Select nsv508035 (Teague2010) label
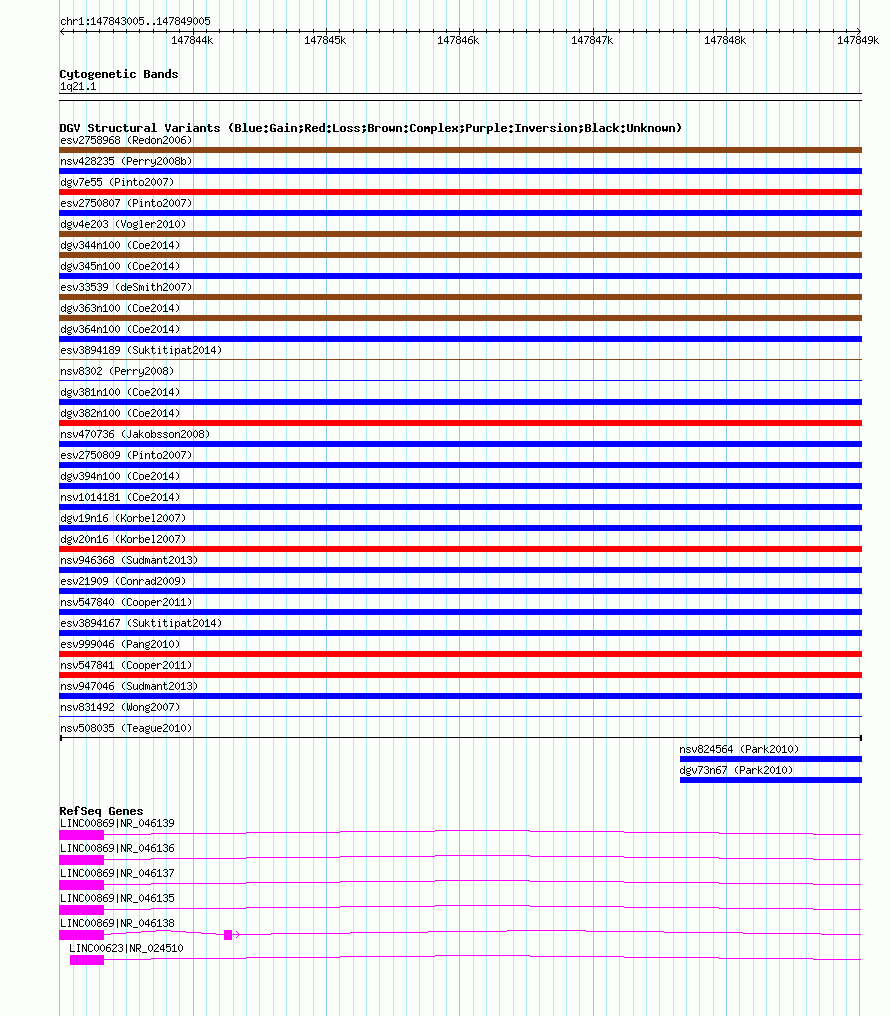 click(126, 728)
